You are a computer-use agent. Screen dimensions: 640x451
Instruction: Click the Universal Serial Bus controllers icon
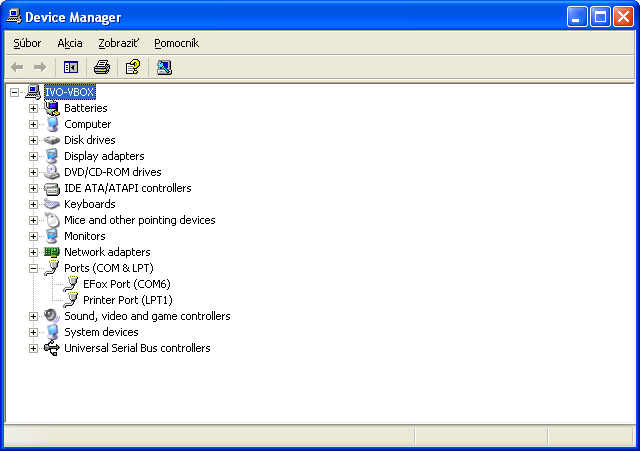52,348
